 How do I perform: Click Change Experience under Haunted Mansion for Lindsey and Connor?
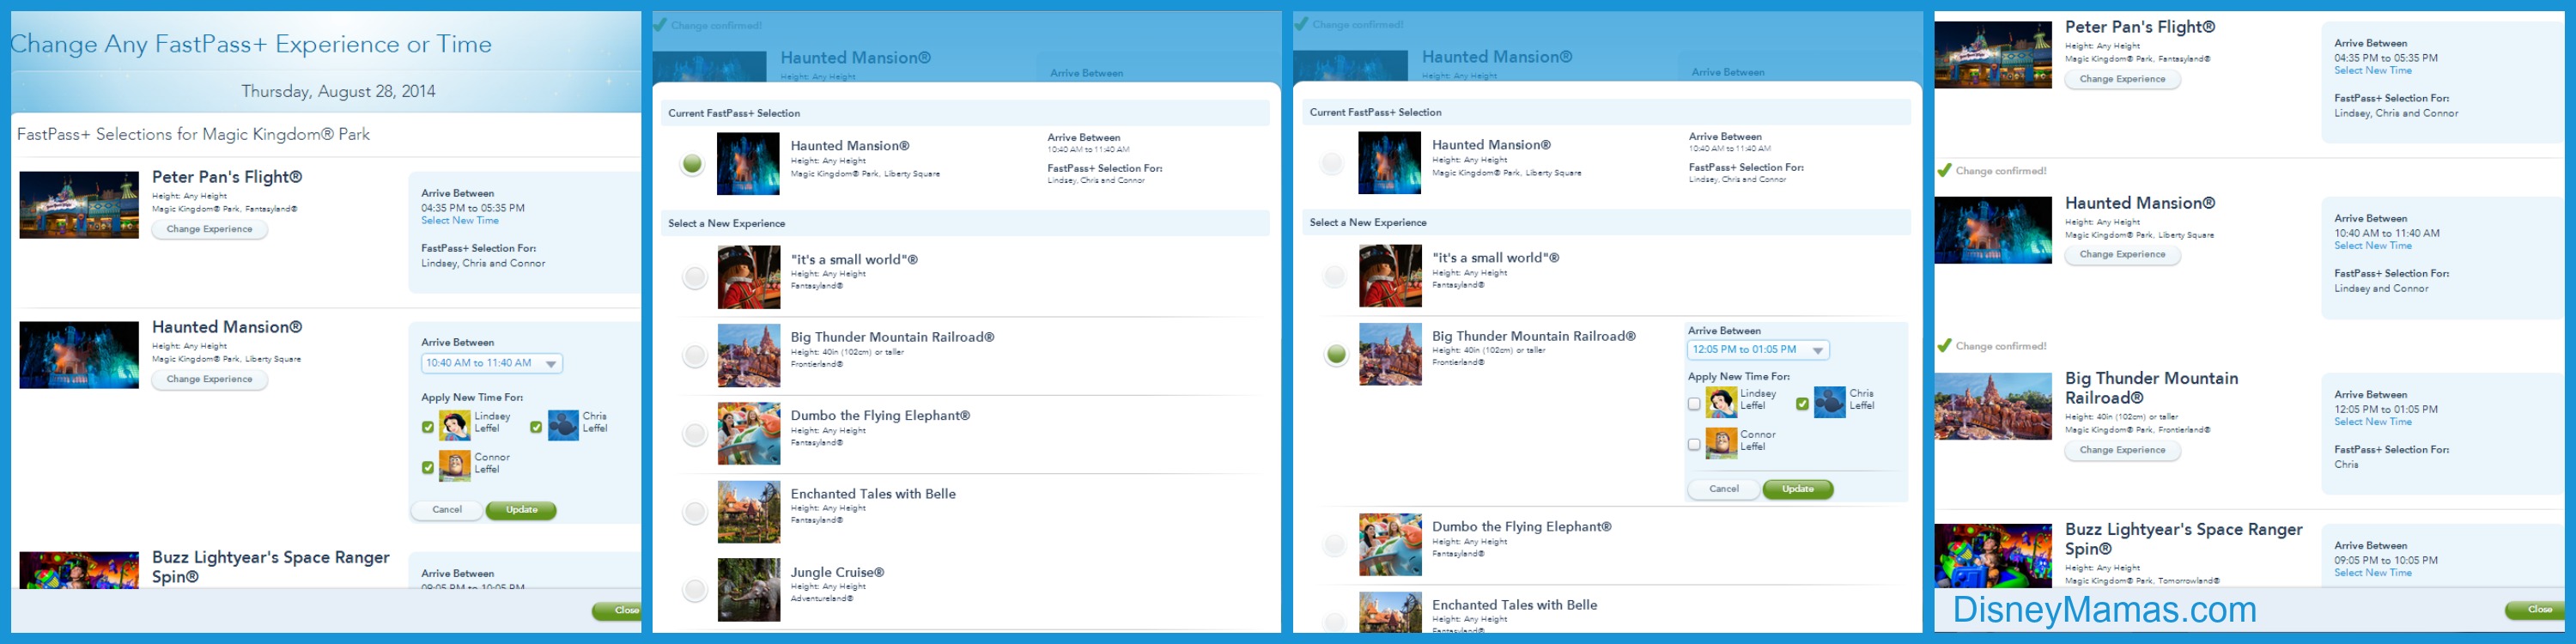point(2123,254)
